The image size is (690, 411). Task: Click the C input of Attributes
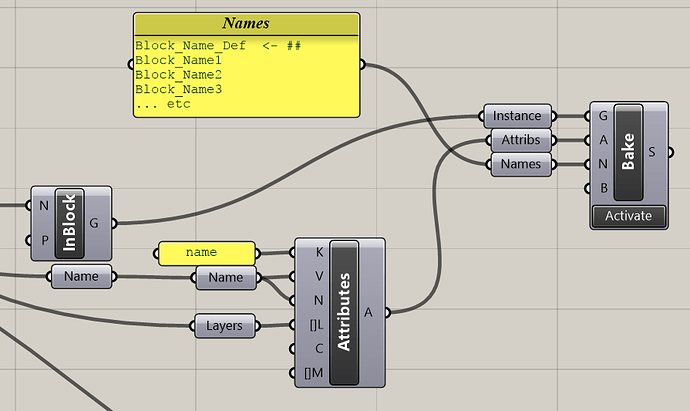point(319,349)
